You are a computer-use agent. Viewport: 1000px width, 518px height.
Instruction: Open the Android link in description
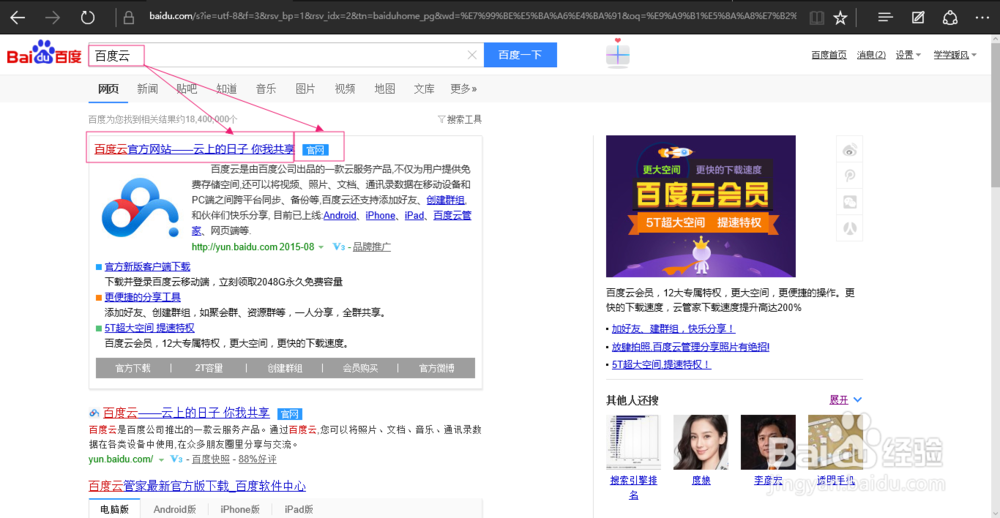(340, 216)
